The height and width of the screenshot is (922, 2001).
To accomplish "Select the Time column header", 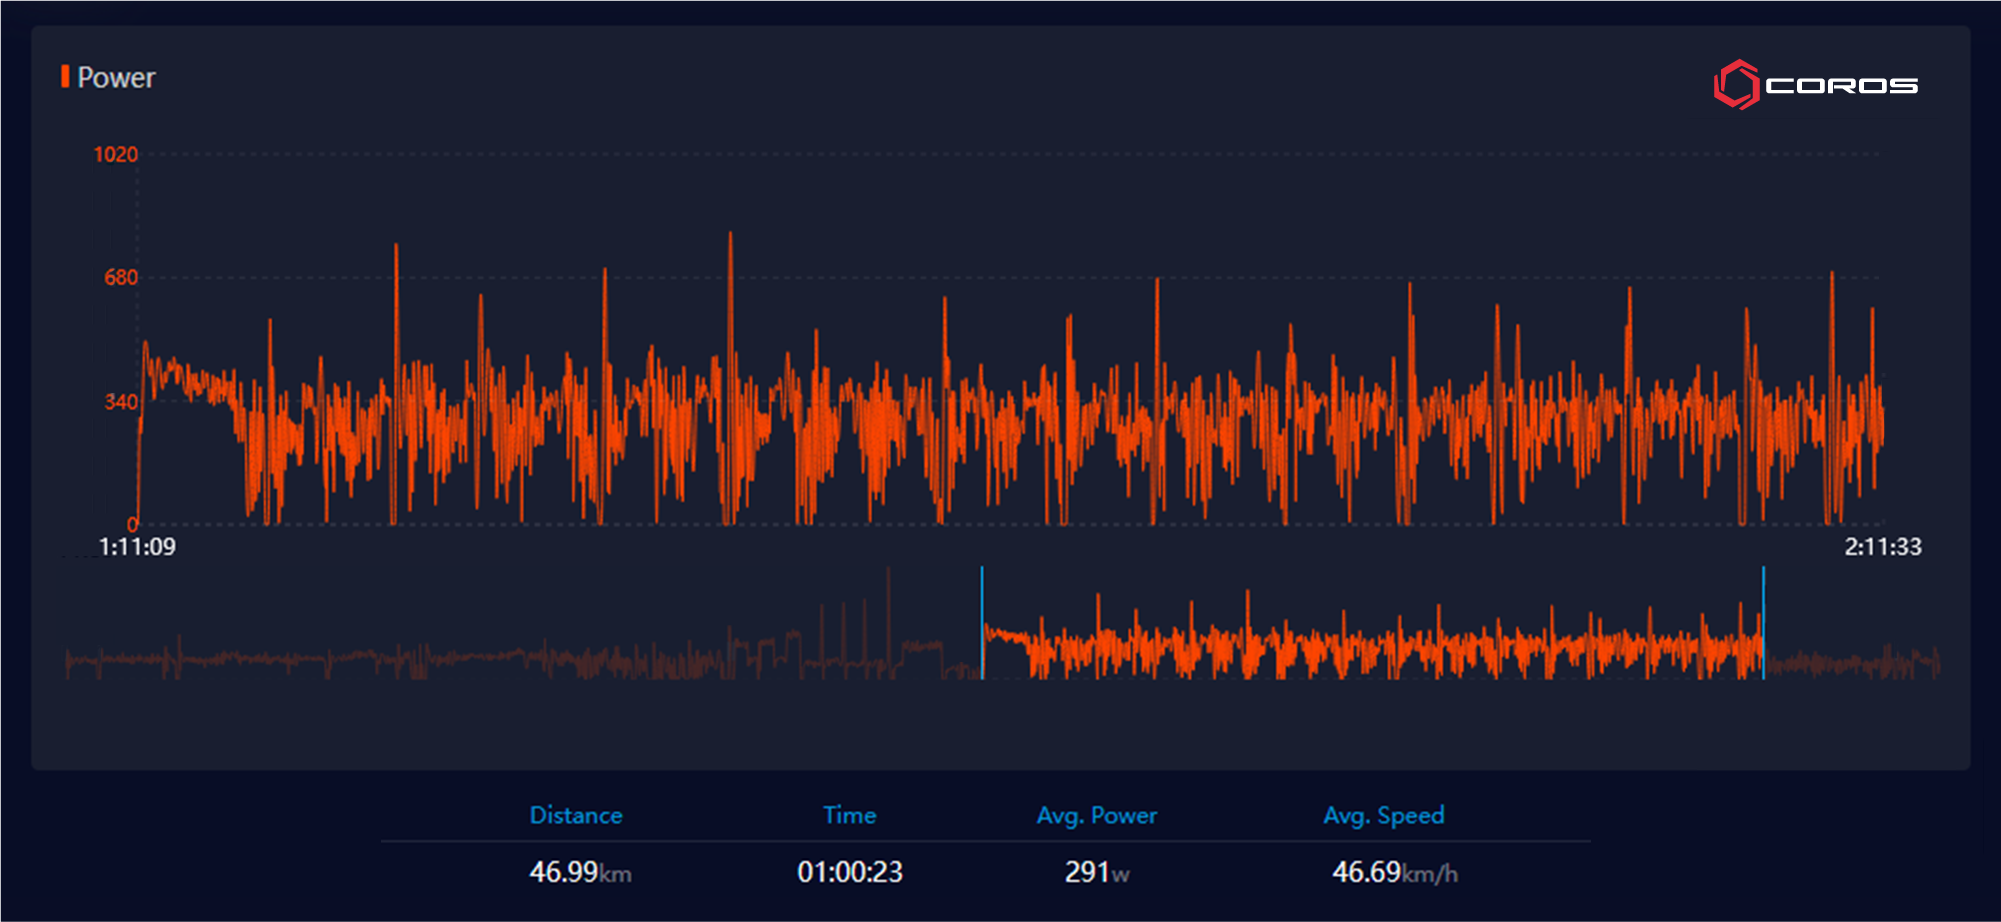I will pyautogui.click(x=849, y=816).
